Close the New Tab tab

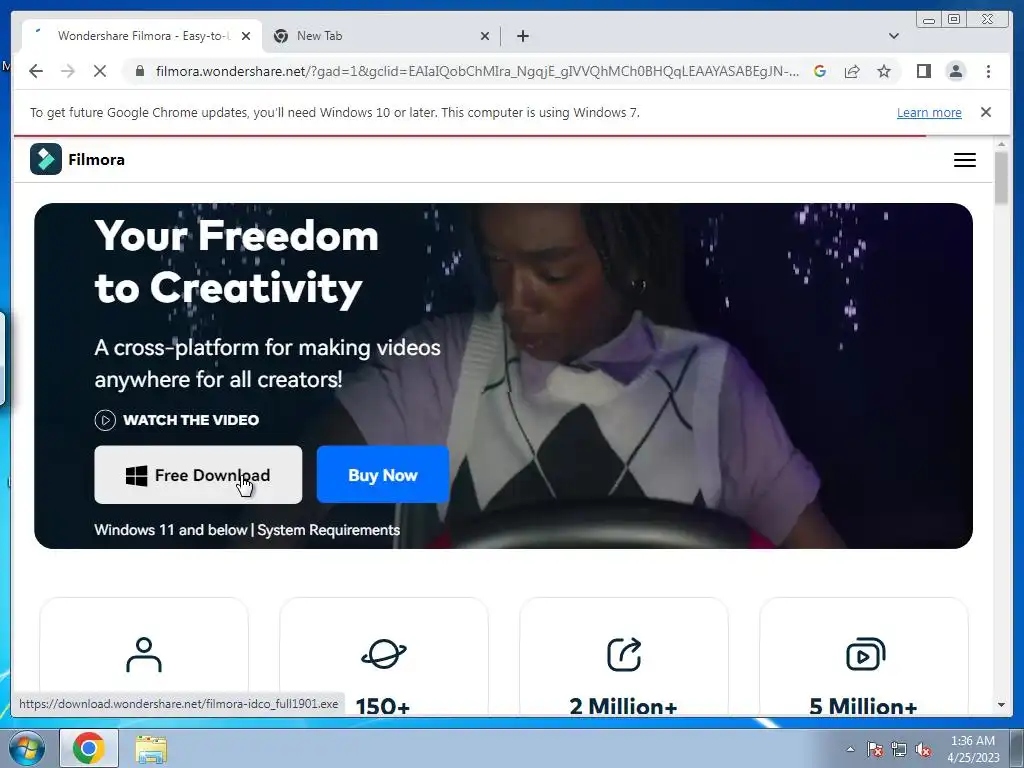click(485, 36)
